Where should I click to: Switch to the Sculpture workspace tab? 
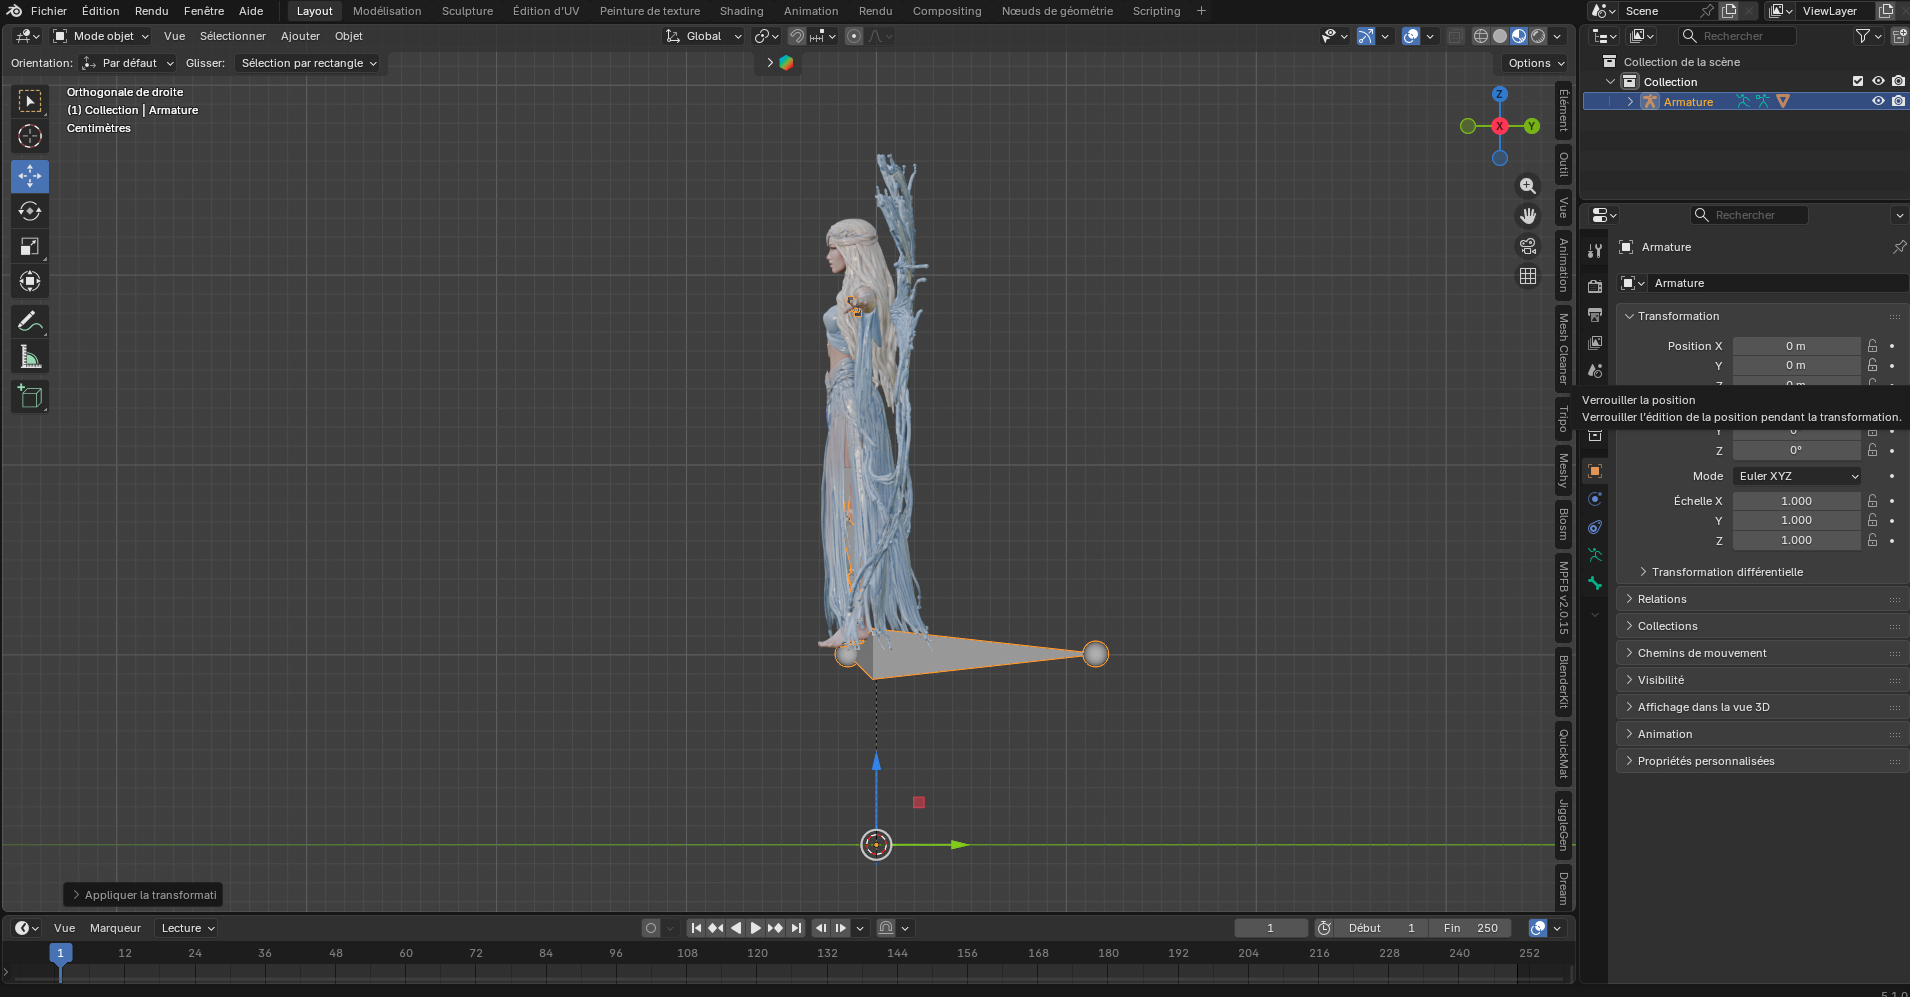467,11
